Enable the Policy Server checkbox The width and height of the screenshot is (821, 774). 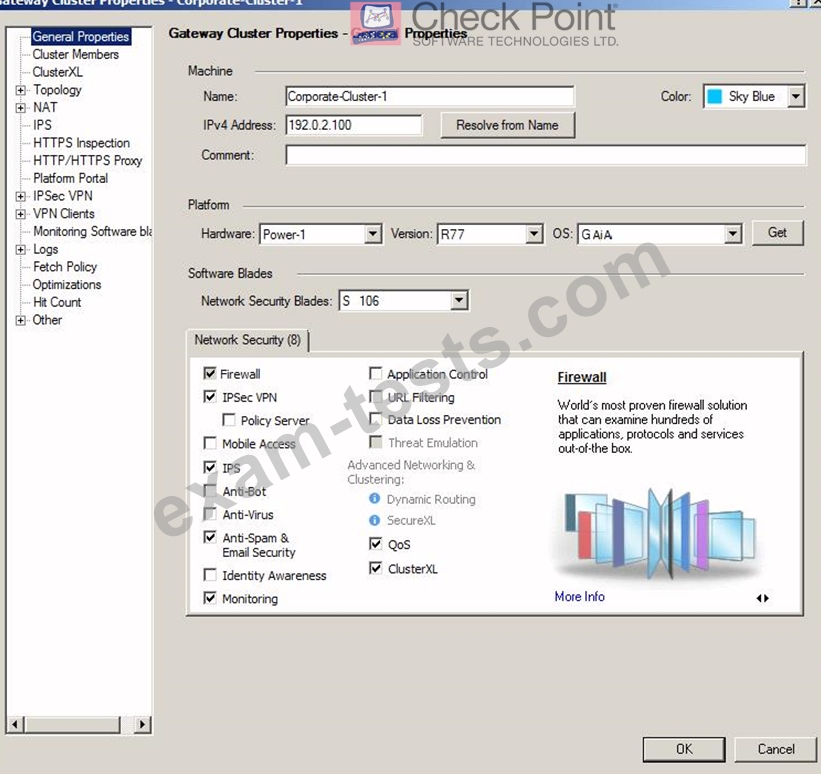tap(229, 420)
